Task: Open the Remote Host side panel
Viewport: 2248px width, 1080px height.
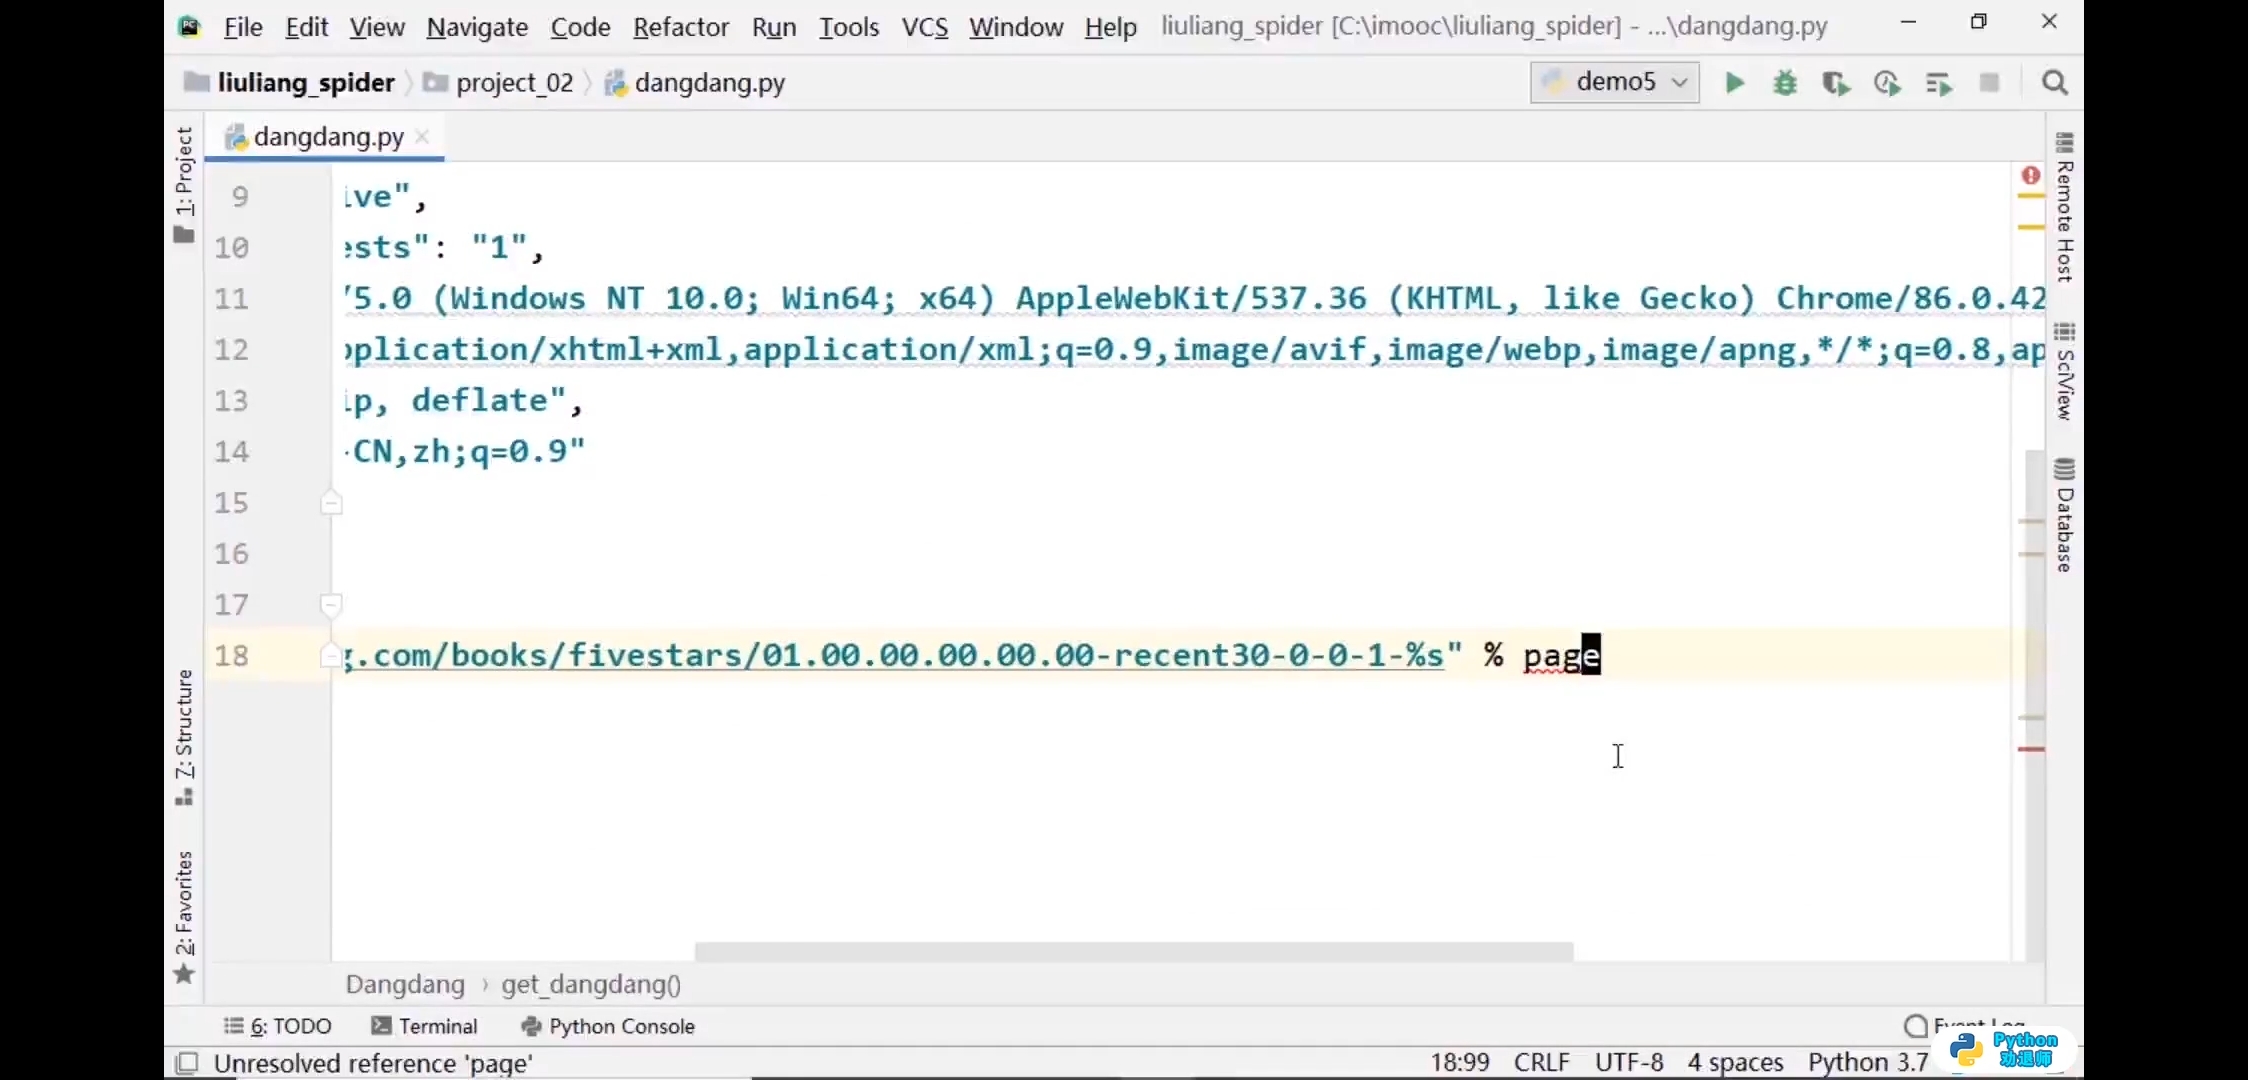Action: [x=2065, y=207]
